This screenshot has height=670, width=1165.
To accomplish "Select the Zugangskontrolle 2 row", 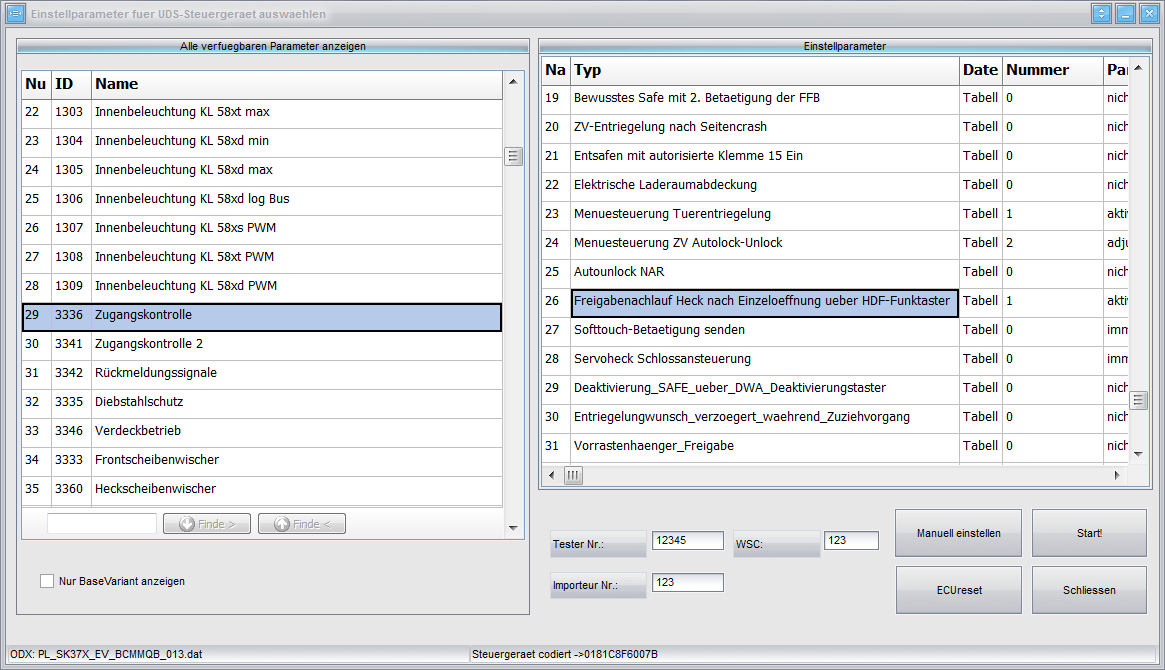I will click(262, 344).
